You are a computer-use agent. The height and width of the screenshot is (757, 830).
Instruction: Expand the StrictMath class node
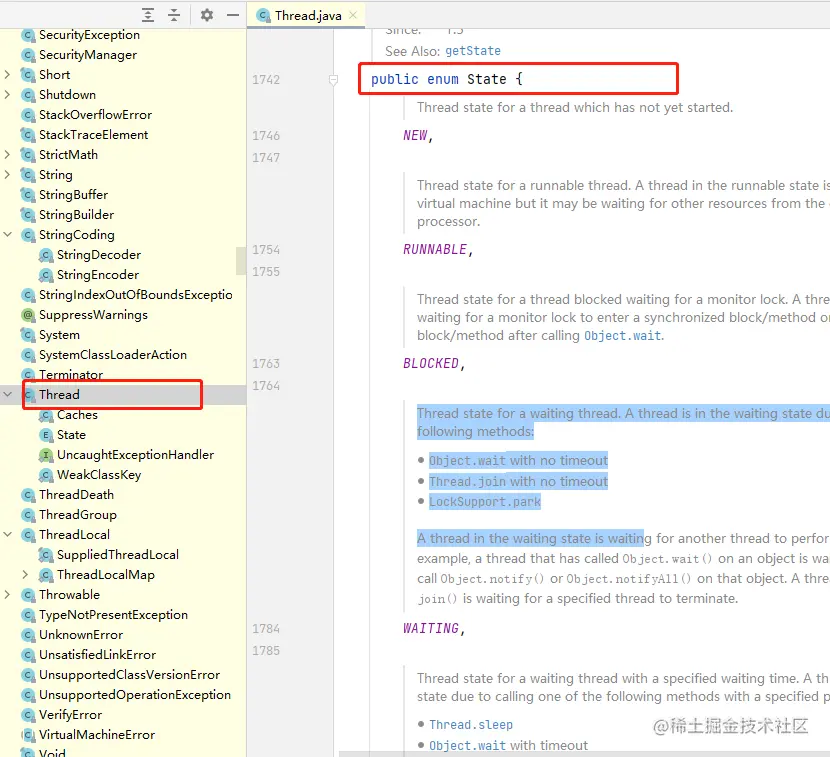tap(7, 155)
